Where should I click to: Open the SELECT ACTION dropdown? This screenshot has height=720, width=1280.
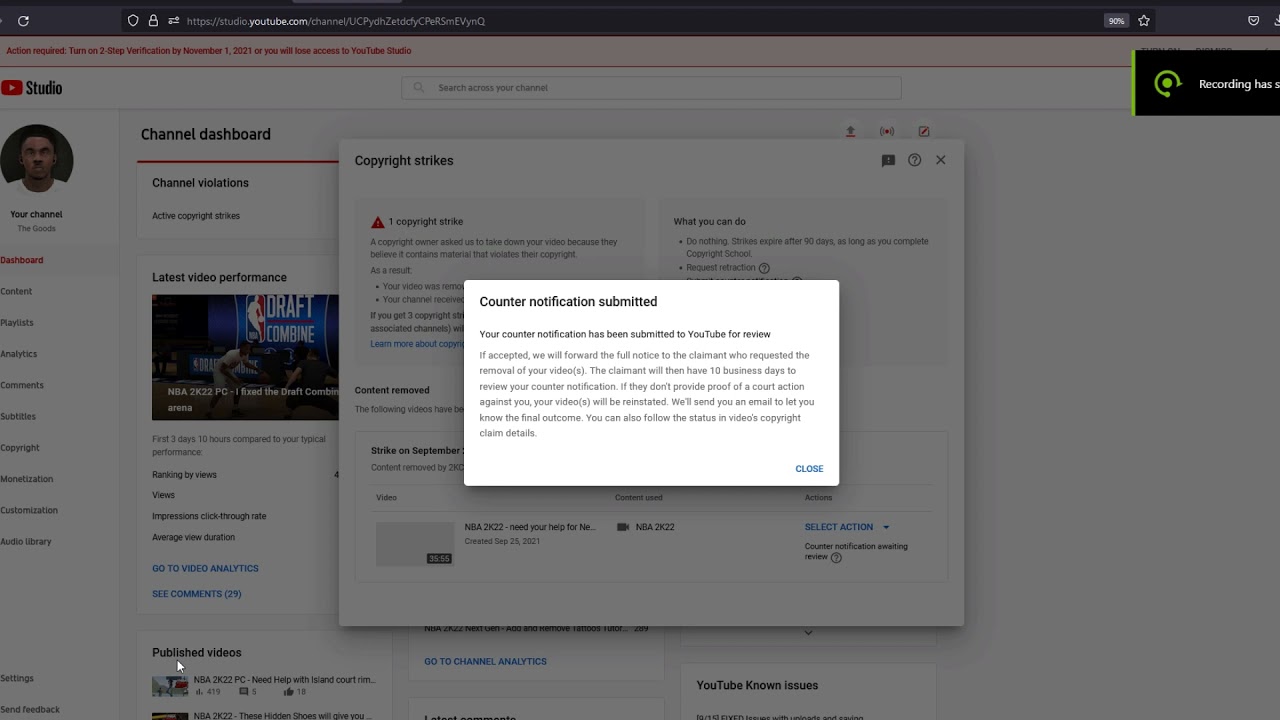[x=847, y=527]
